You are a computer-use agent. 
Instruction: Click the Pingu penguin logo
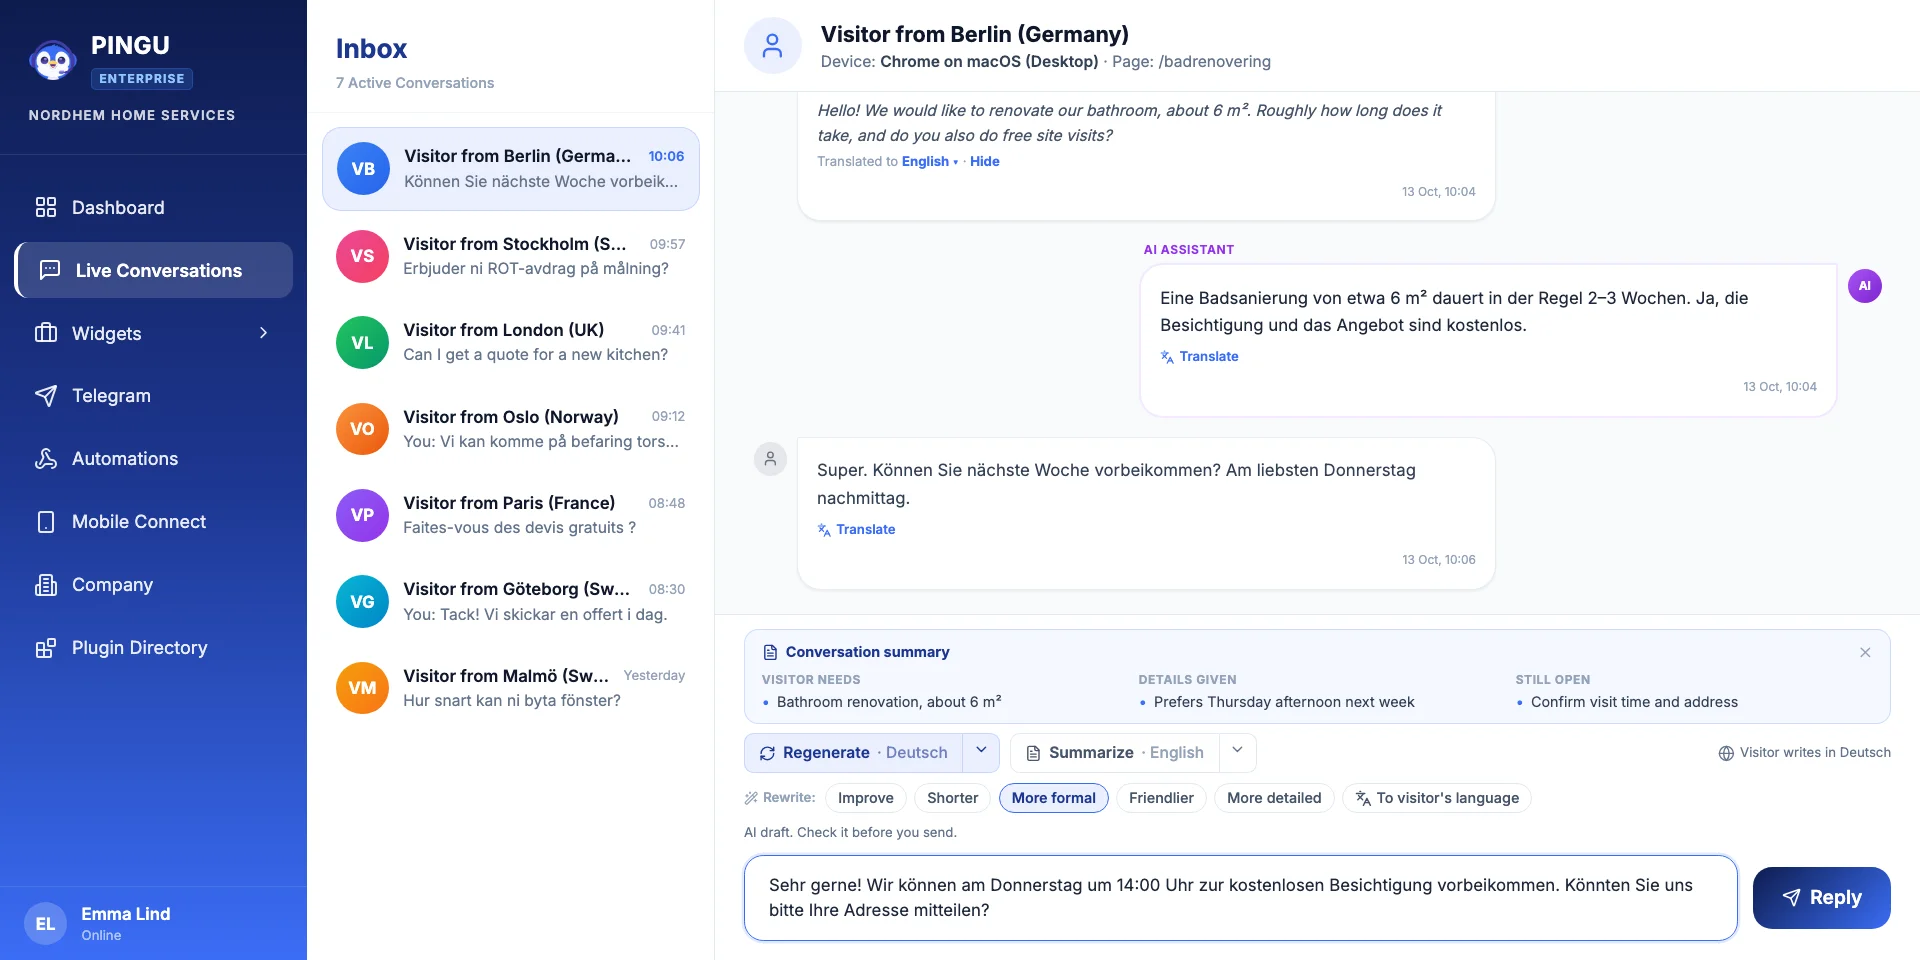[53, 61]
